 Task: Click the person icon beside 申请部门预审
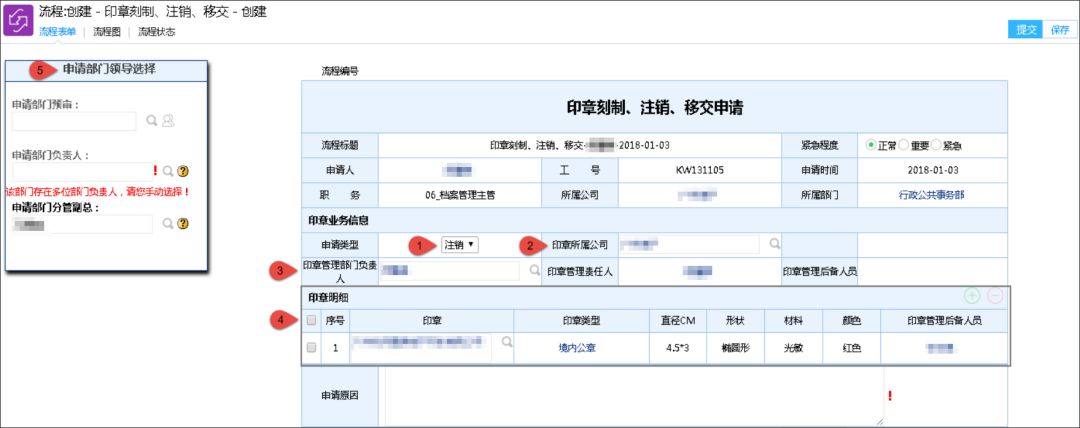(x=168, y=121)
